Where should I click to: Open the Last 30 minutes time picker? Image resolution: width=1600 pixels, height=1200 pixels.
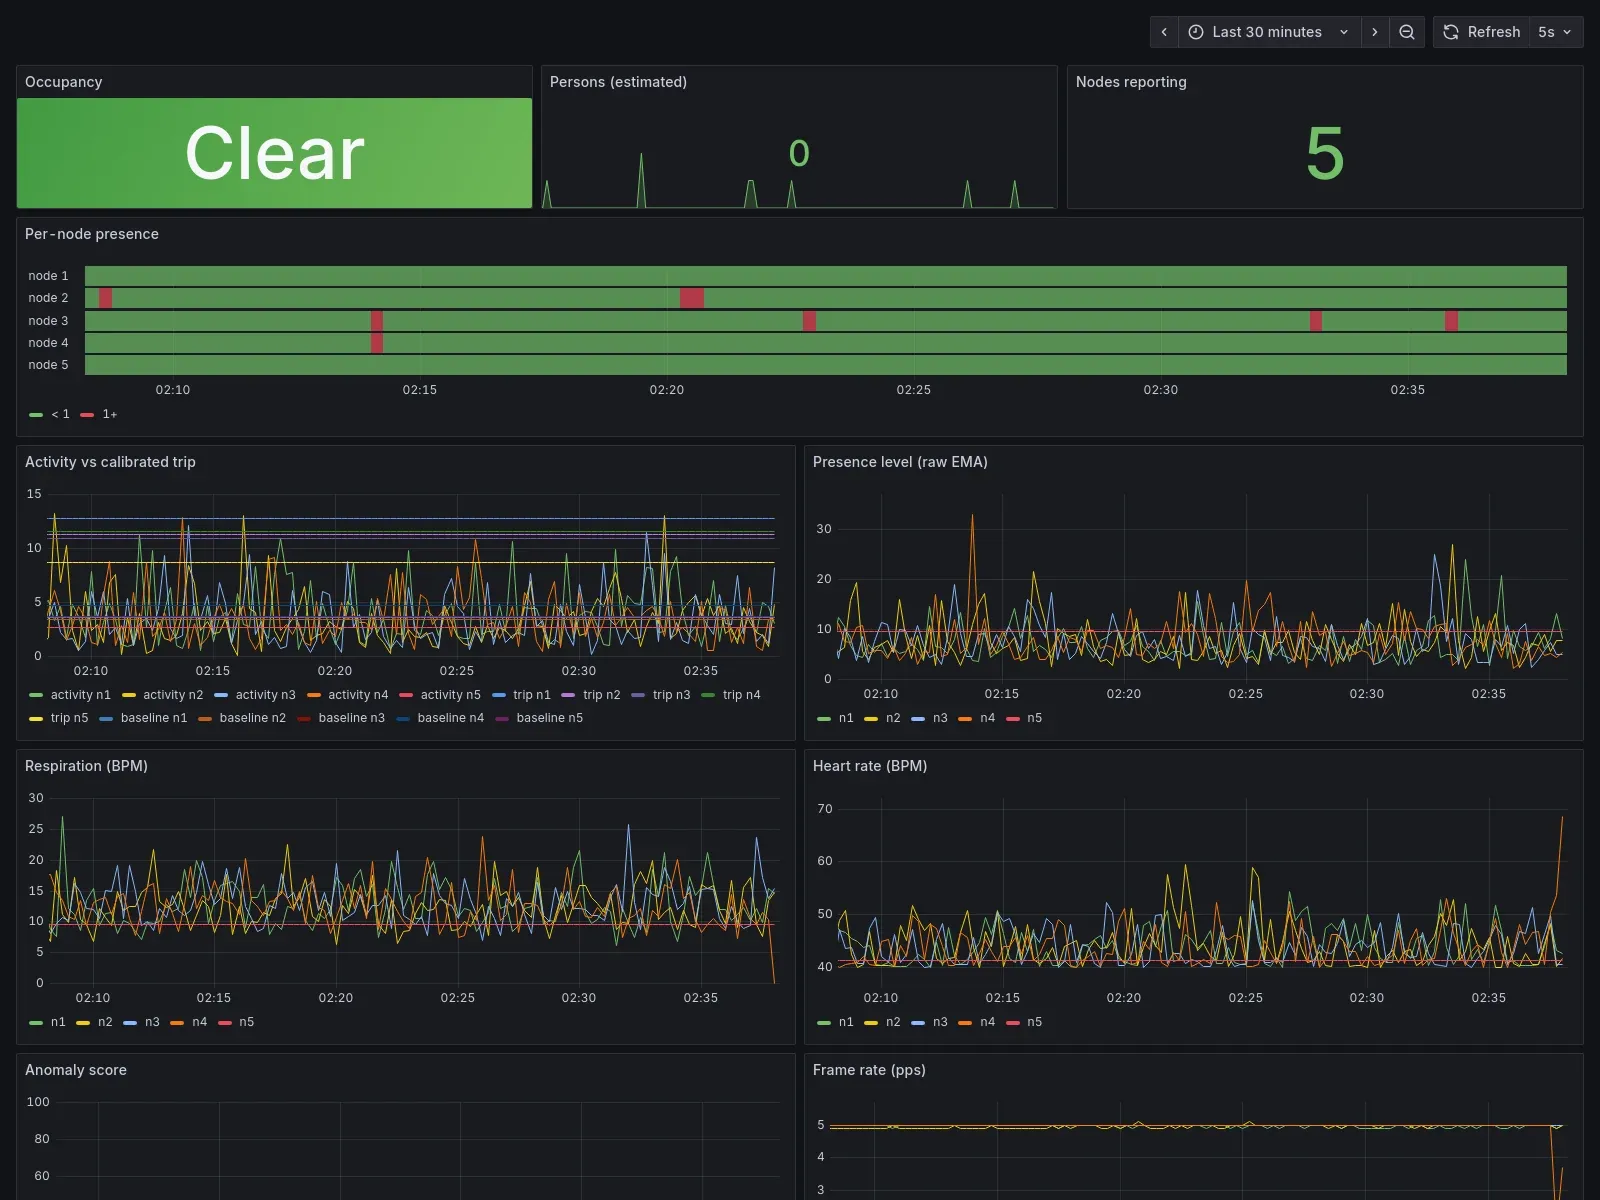[1269, 32]
